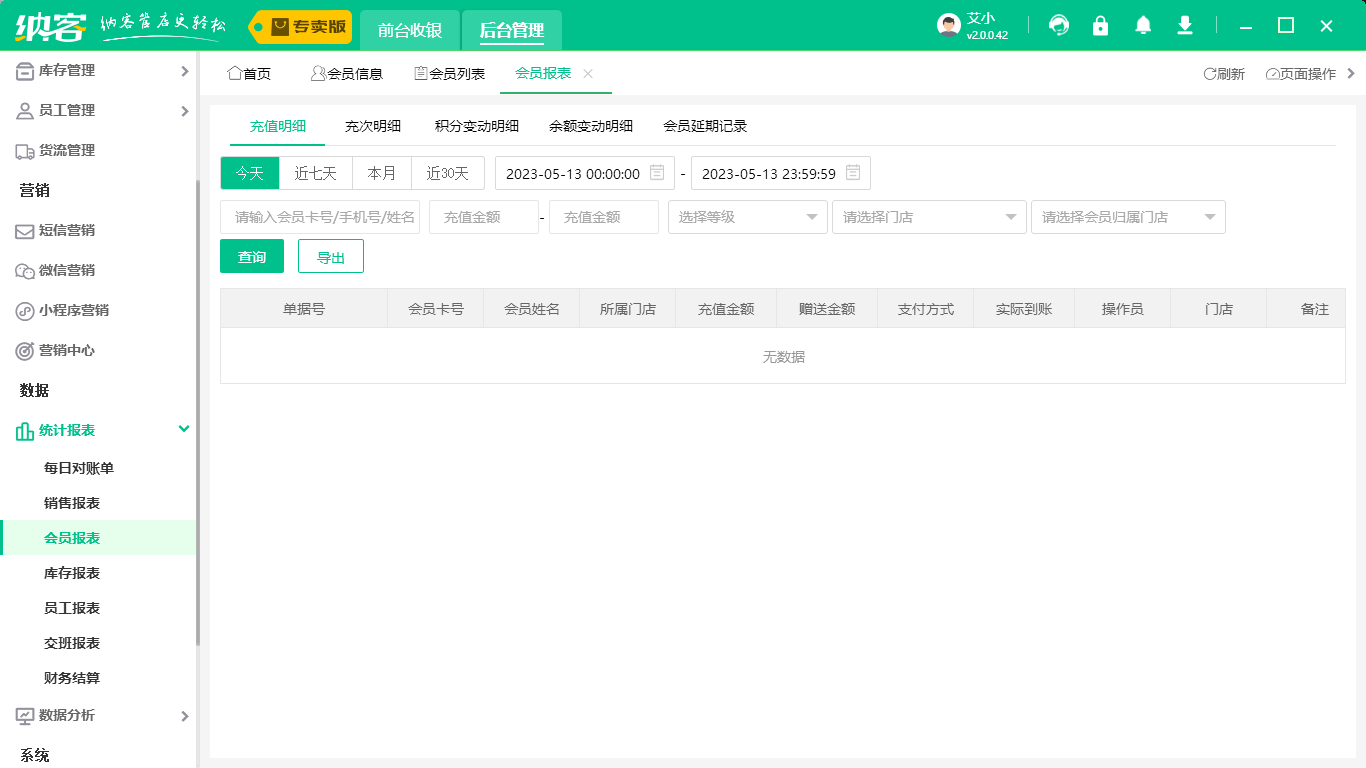Screen dimensions: 1366x768
Task: Click the 导出 export button
Action: click(330, 256)
